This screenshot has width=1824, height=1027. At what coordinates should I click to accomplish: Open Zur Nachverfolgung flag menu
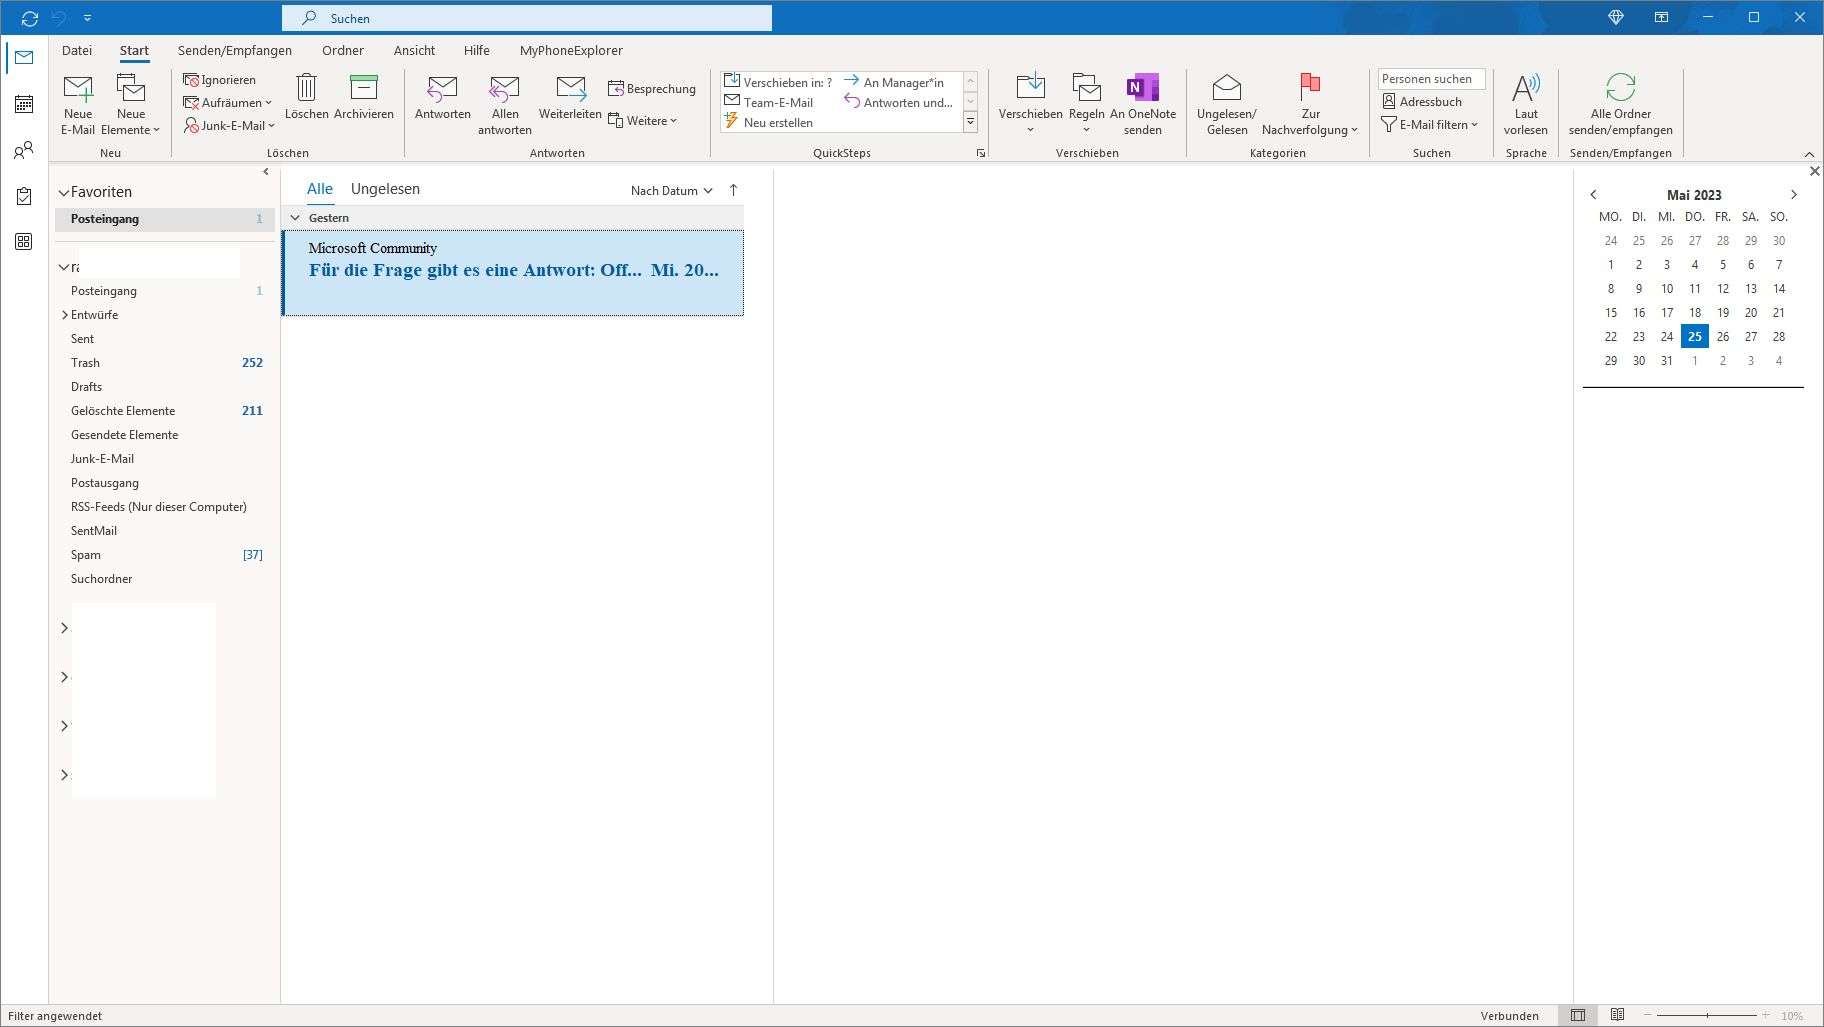tap(1310, 104)
